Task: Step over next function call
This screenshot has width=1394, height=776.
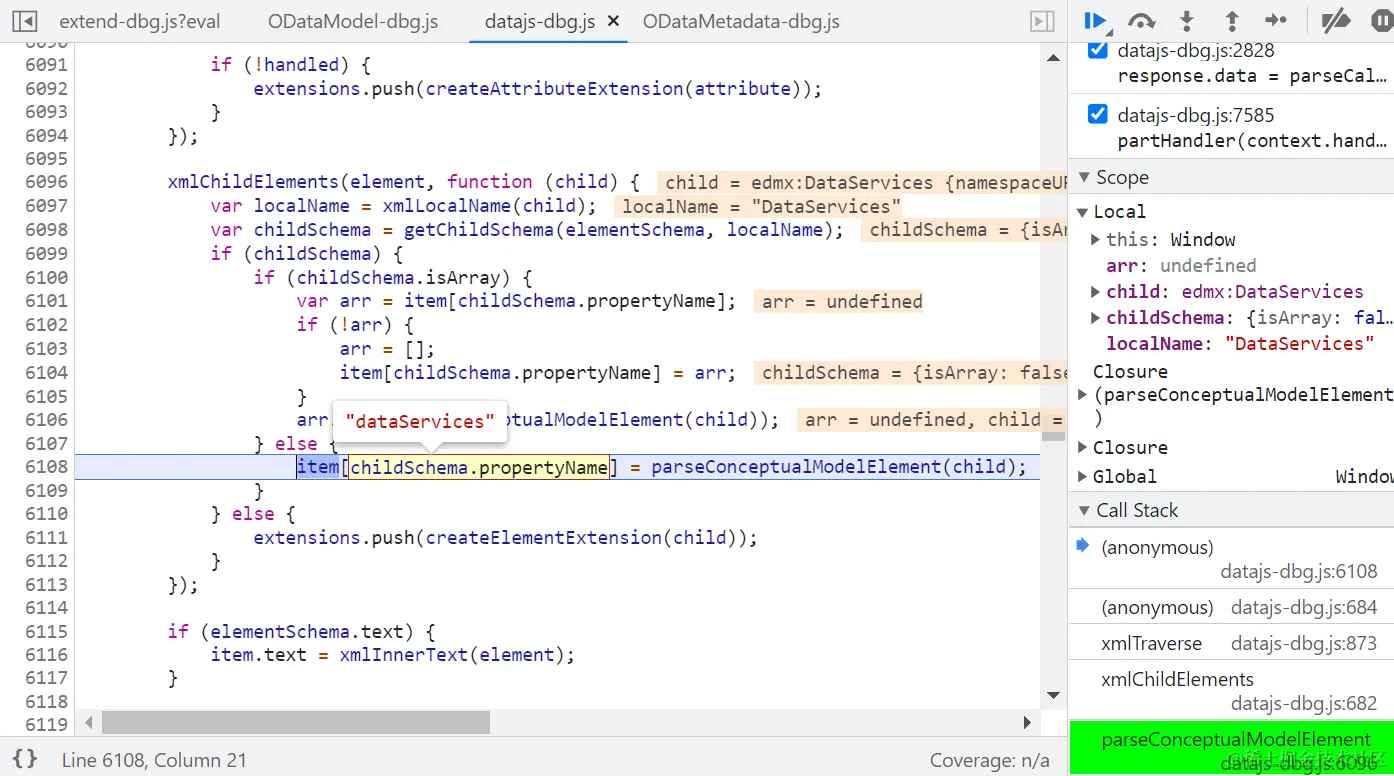Action: tap(1141, 21)
